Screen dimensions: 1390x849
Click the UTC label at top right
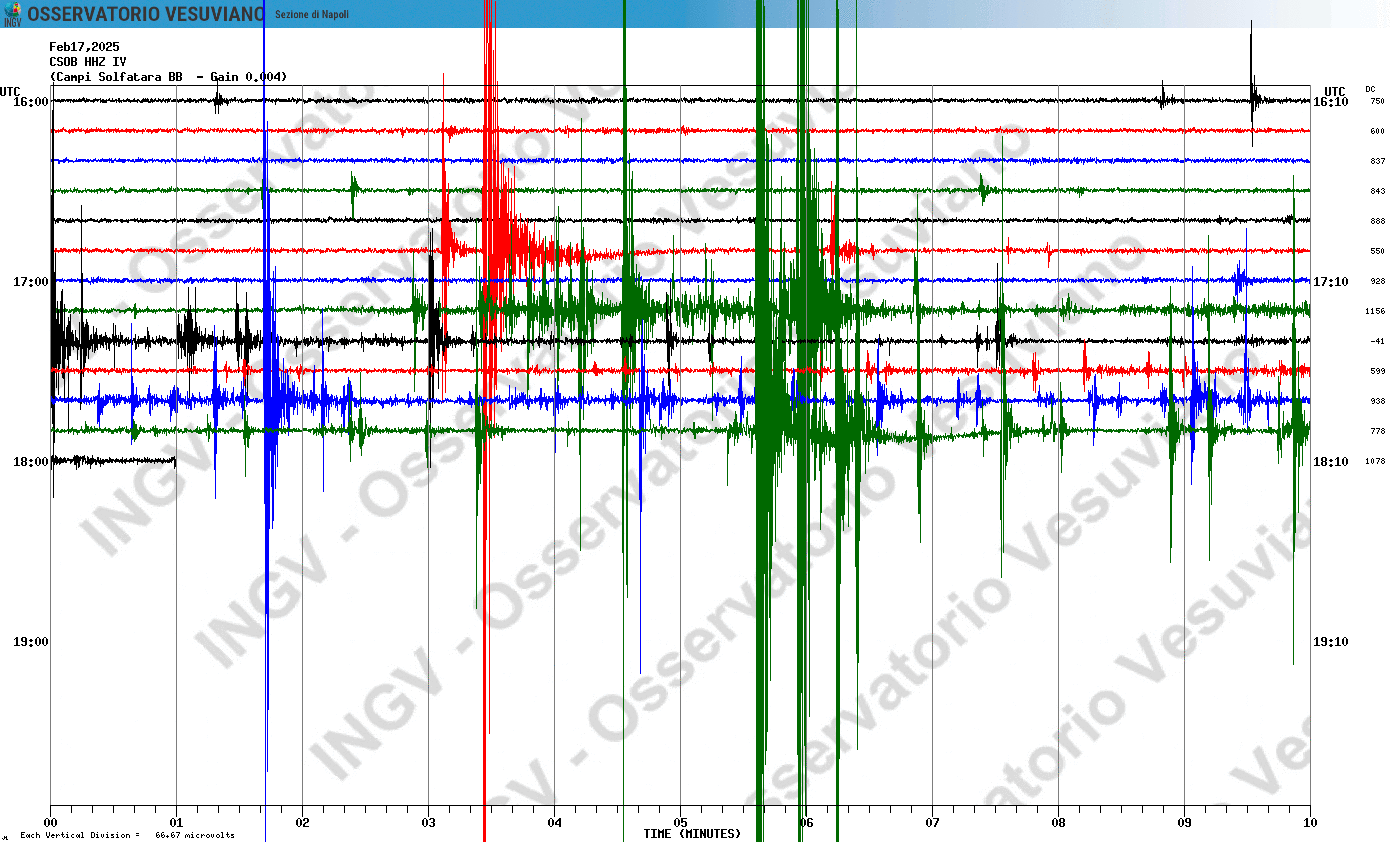click(x=1335, y=91)
